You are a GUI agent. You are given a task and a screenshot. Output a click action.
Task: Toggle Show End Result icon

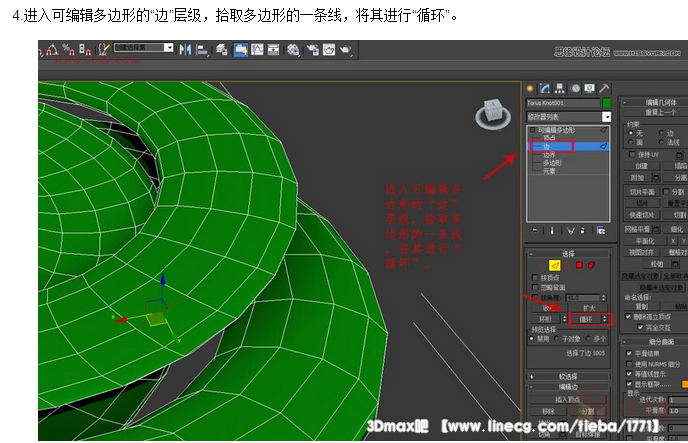click(552, 230)
